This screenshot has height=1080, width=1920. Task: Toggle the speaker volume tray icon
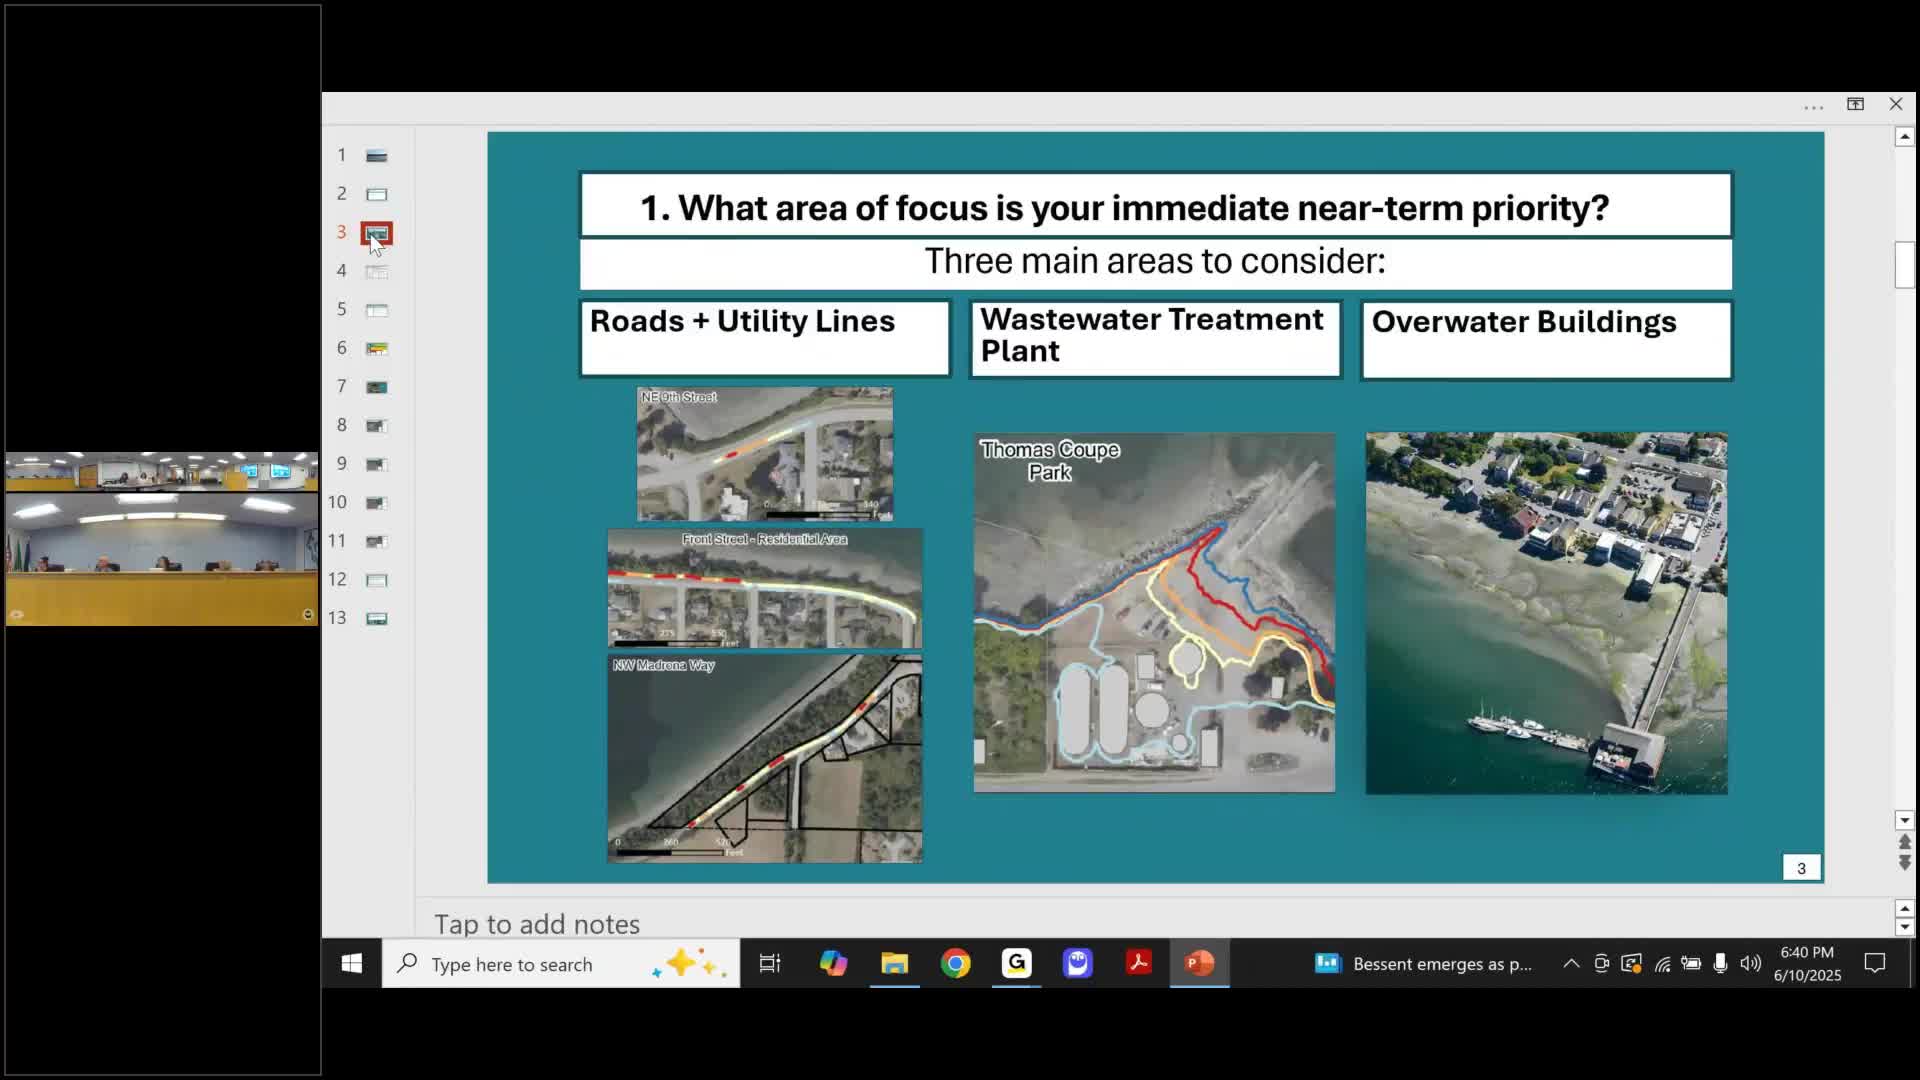click(x=1750, y=963)
